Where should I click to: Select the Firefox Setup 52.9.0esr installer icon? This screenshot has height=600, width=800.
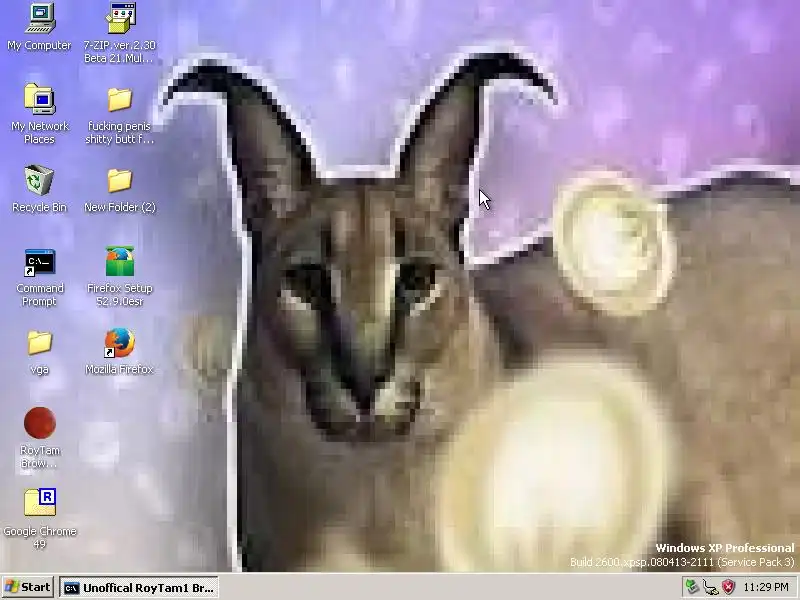point(119,261)
